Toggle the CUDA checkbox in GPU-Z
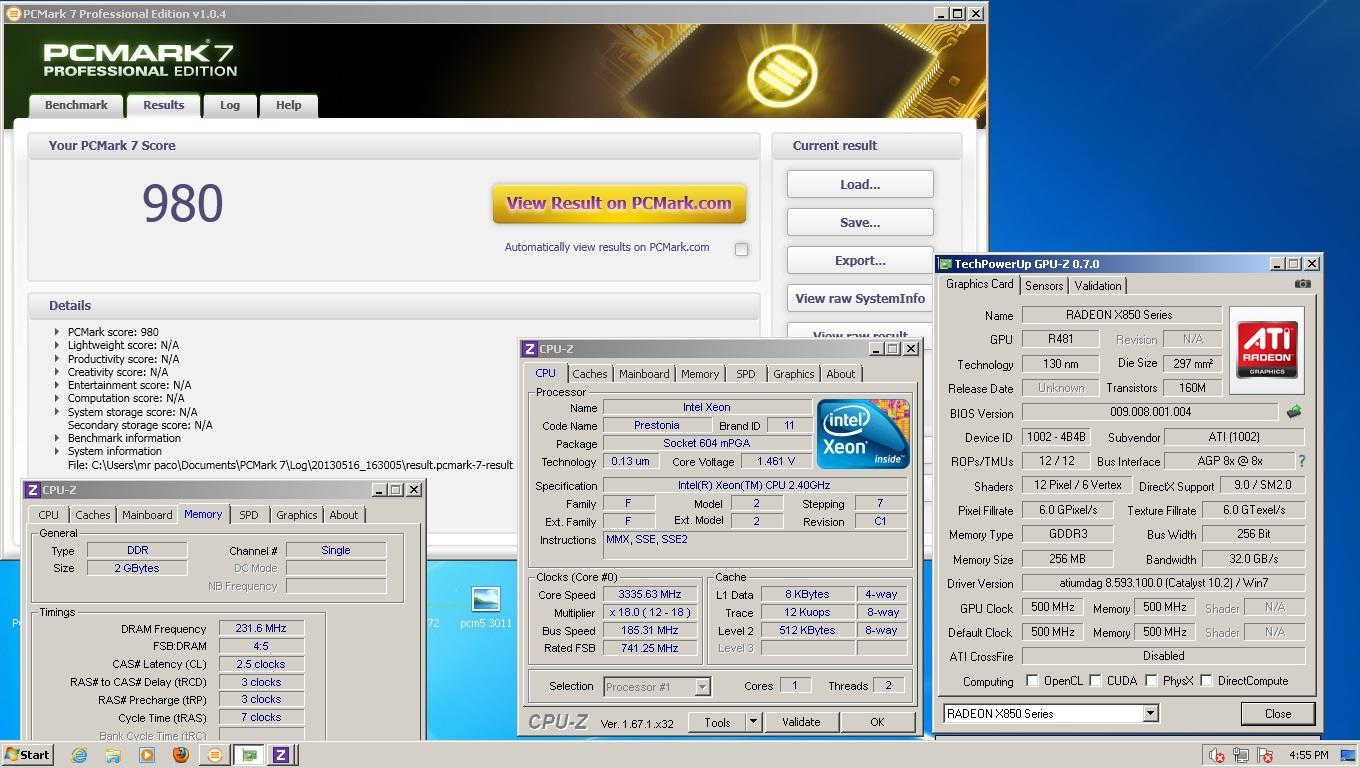The height and width of the screenshot is (768, 1360). tap(1095, 681)
